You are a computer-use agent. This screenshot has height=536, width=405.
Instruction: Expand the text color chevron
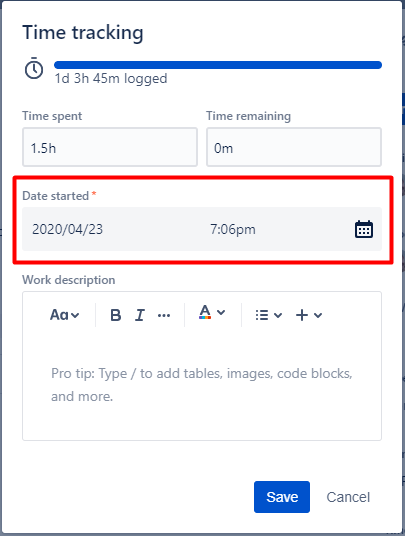(221, 312)
